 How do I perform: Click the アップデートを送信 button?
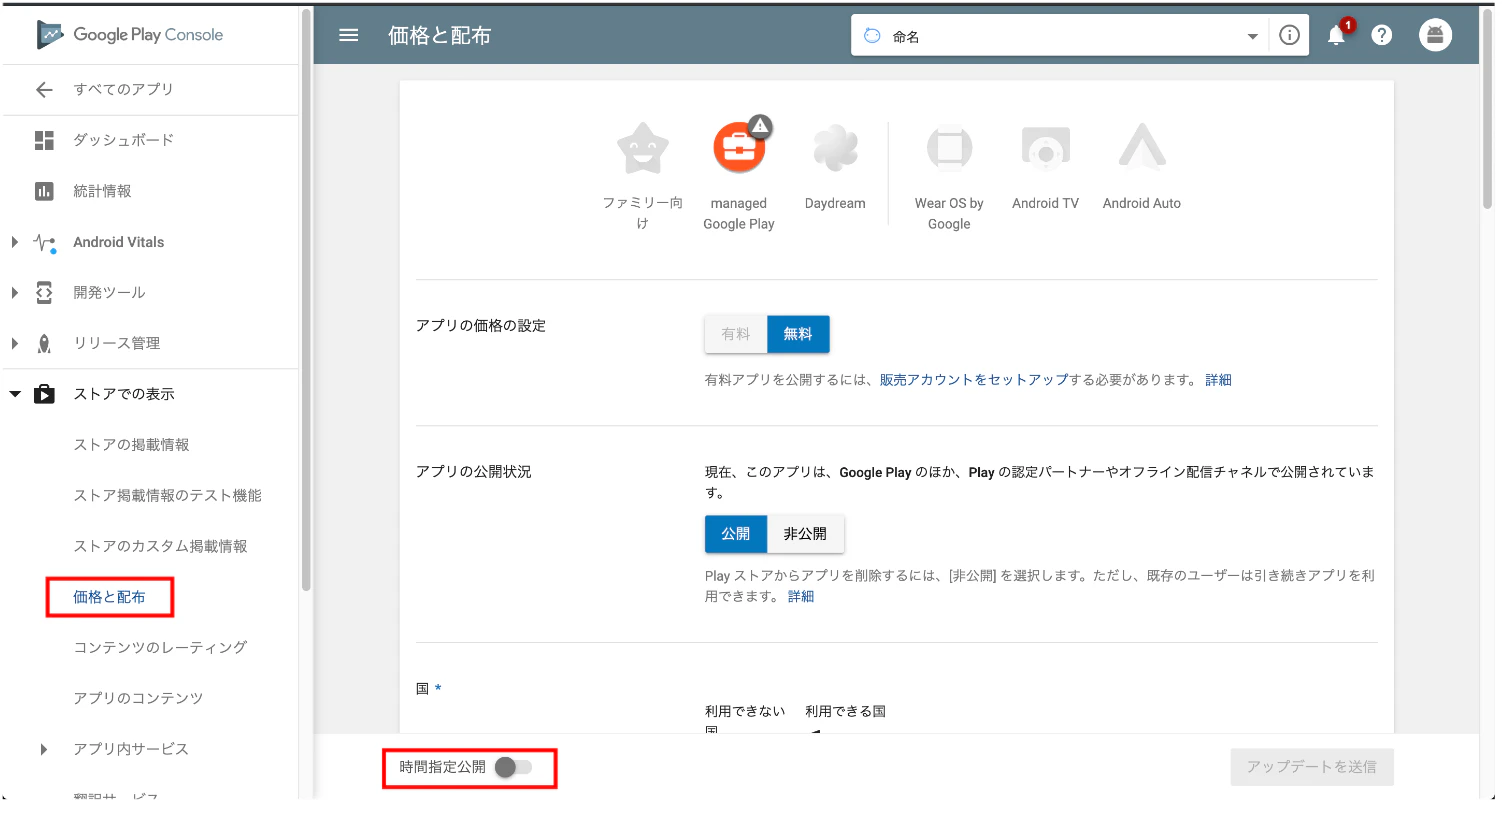1312,767
